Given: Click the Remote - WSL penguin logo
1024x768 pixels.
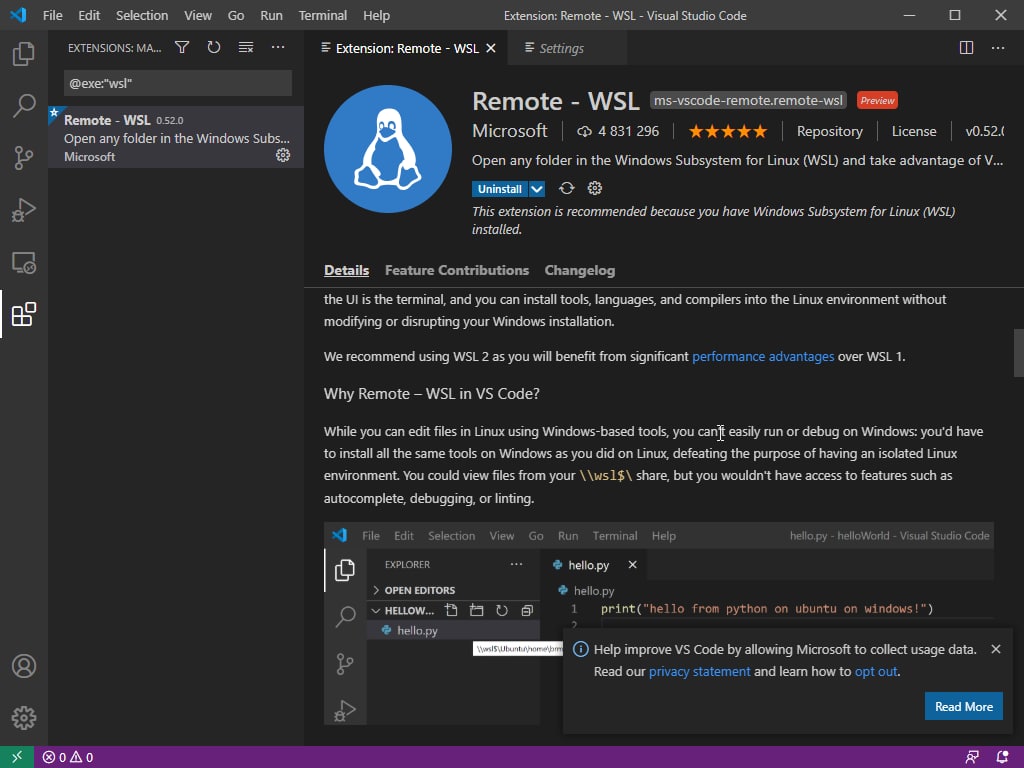Looking at the screenshot, I should tap(388, 149).
